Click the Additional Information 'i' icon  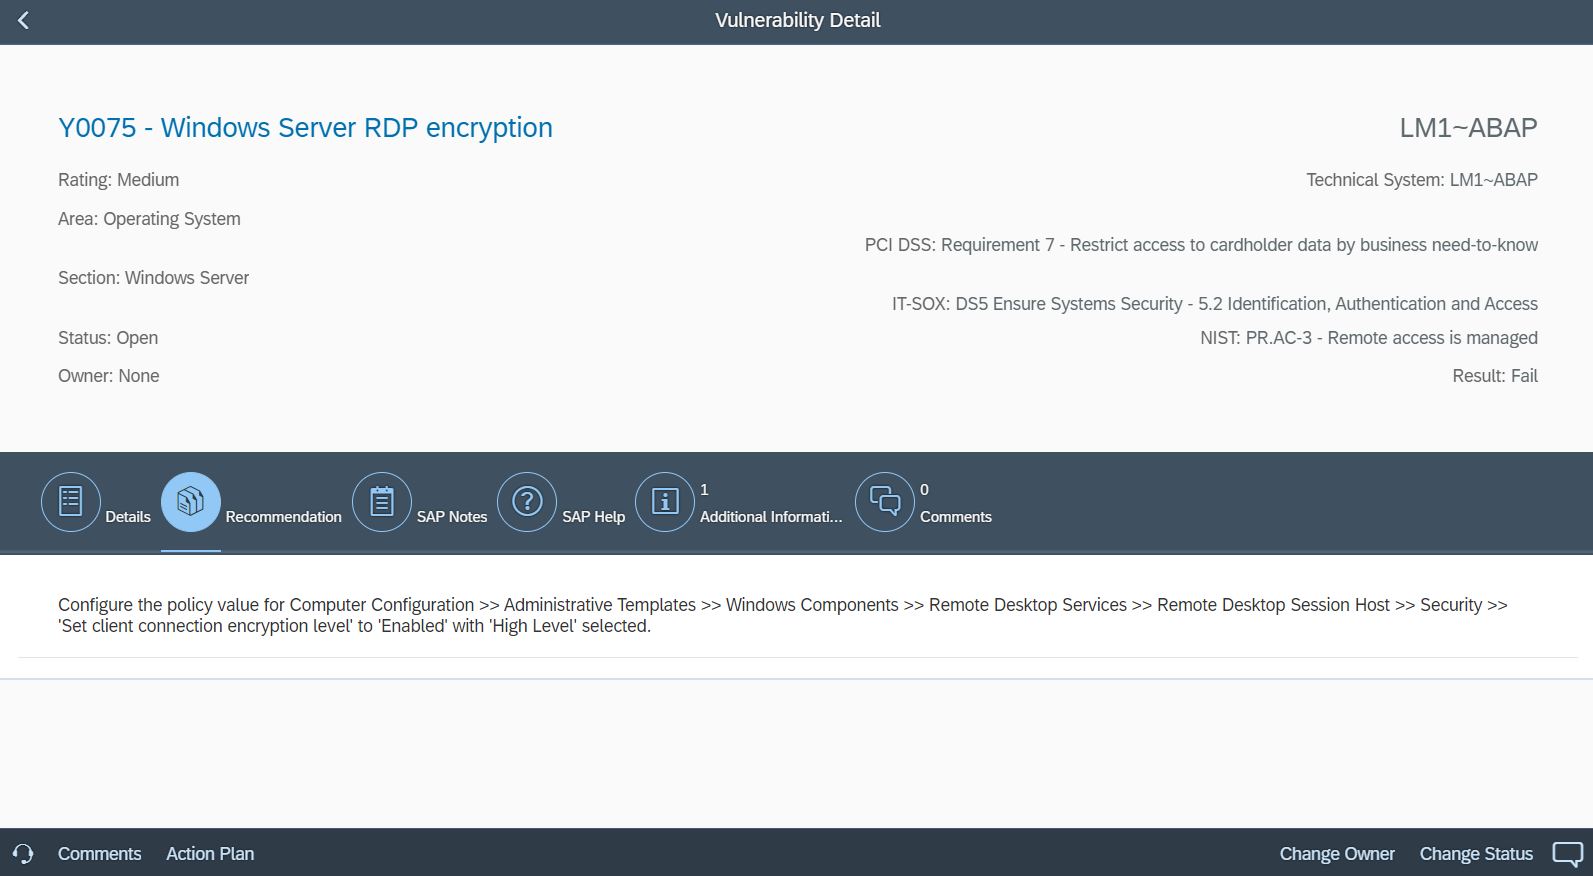[664, 501]
